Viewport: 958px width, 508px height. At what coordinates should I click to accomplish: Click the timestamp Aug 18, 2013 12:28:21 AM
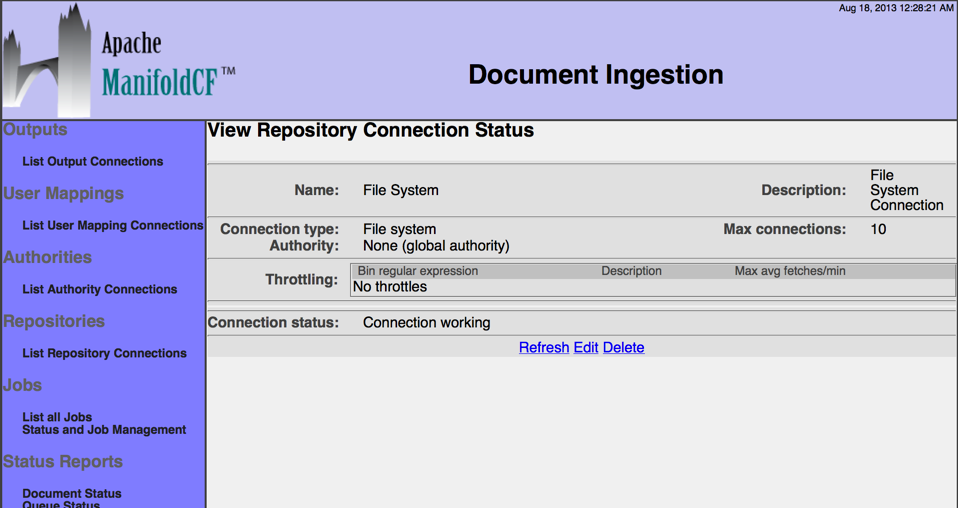point(896,8)
